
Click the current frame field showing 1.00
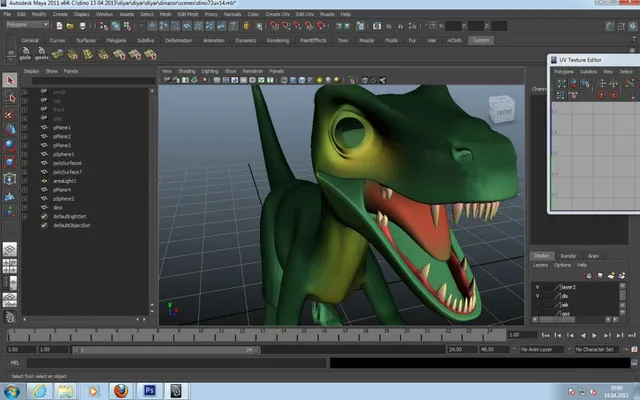(522, 335)
